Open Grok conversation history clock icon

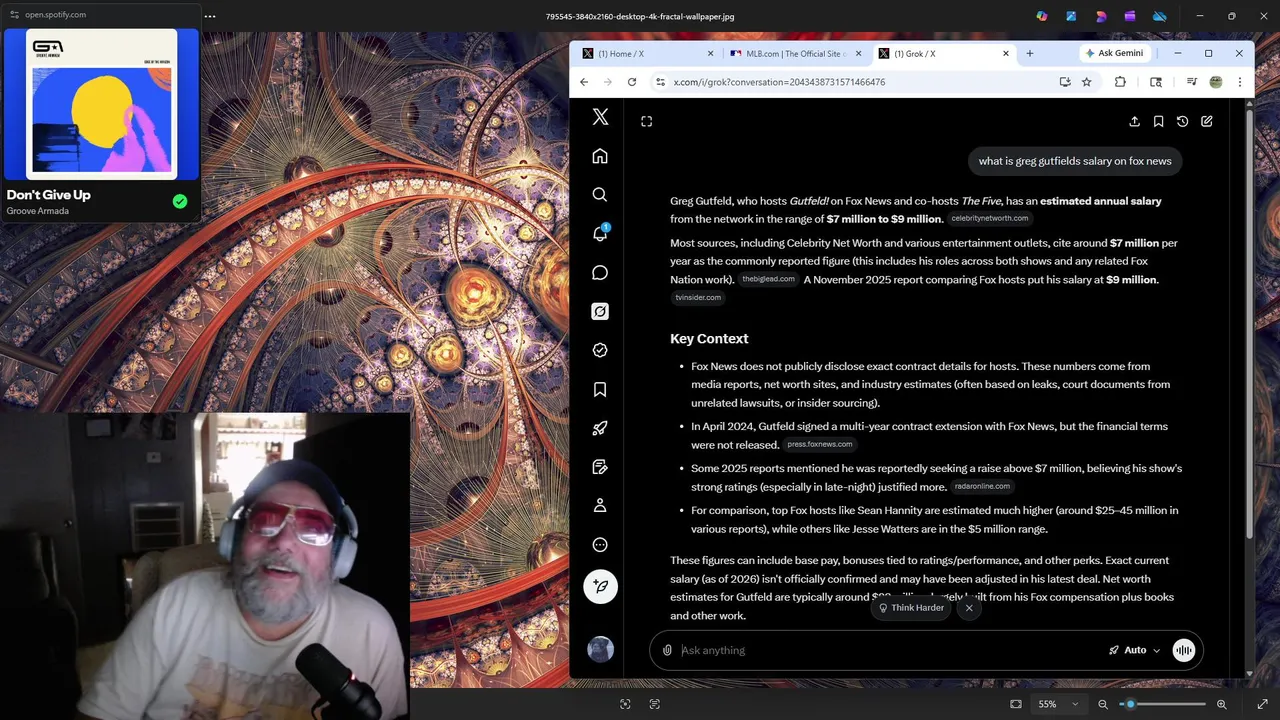[x=1182, y=121]
